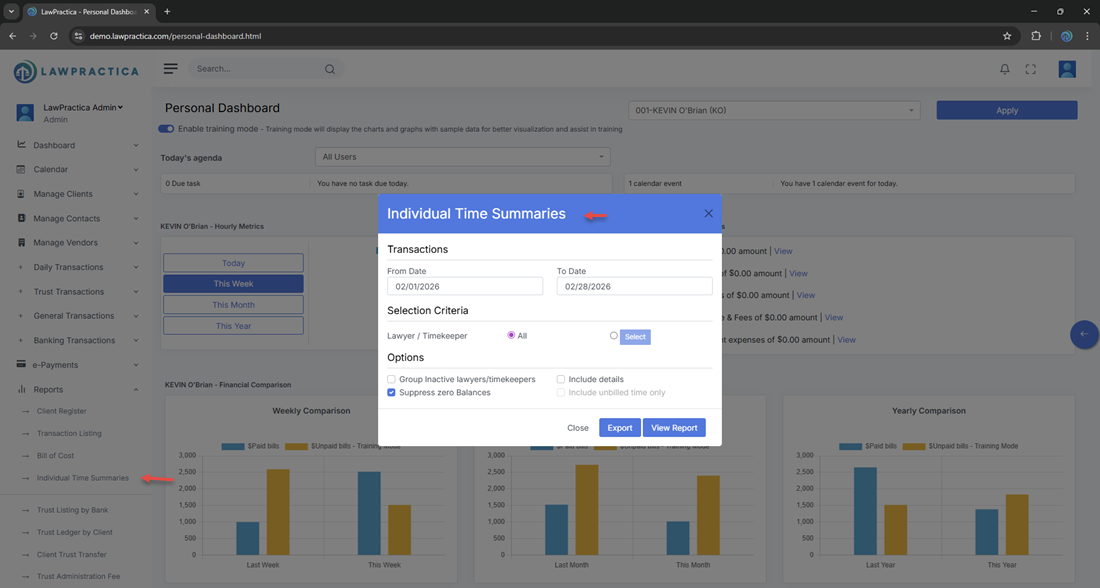Close the Individual Time Summaries dialog
The image size is (1100, 588).
[708, 214]
